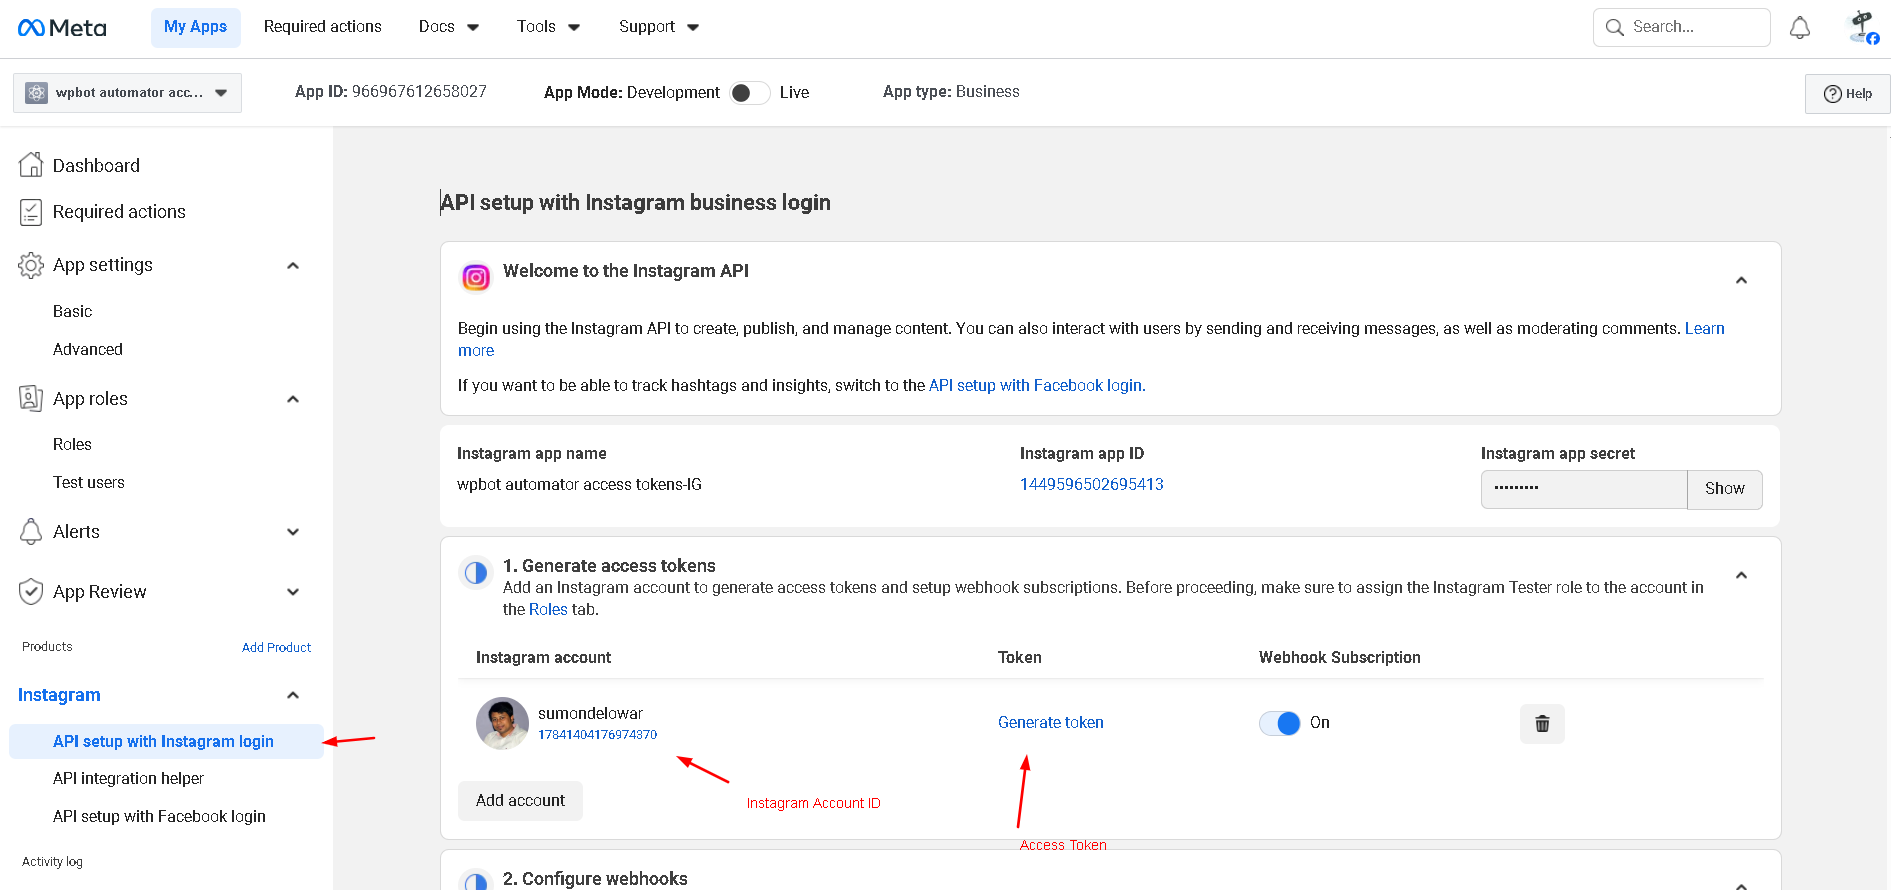Image resolution: width=1891 pixels, height=890 pixels.
Task: Click the App Review shield icon
Action: pyautogui.click(x=31, y=592)
